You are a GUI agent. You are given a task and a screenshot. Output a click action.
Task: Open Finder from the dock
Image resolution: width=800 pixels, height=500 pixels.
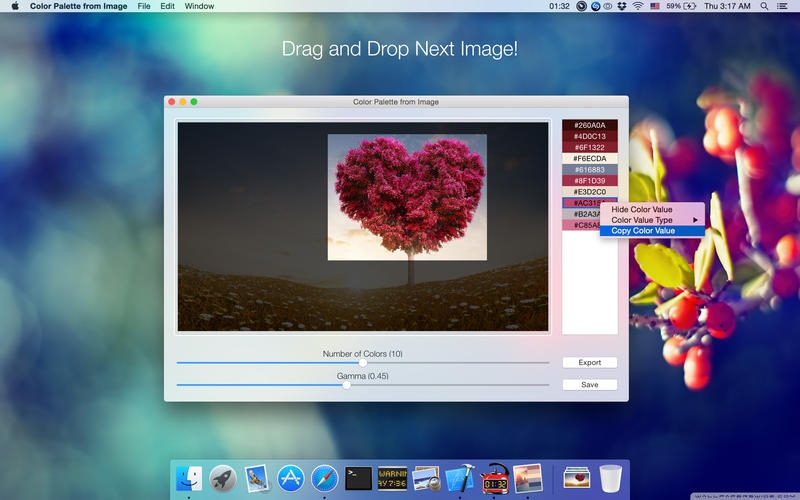point(188,478)
